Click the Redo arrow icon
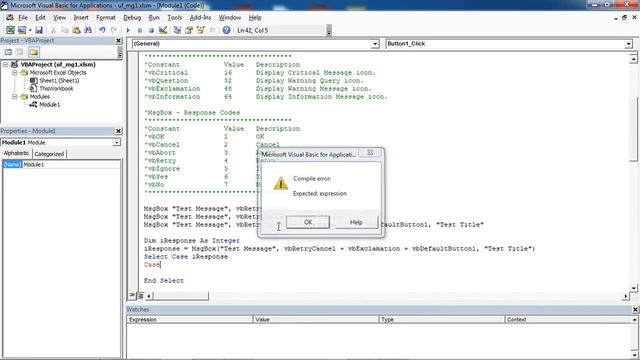640x360 pixels. coord(113,30)
